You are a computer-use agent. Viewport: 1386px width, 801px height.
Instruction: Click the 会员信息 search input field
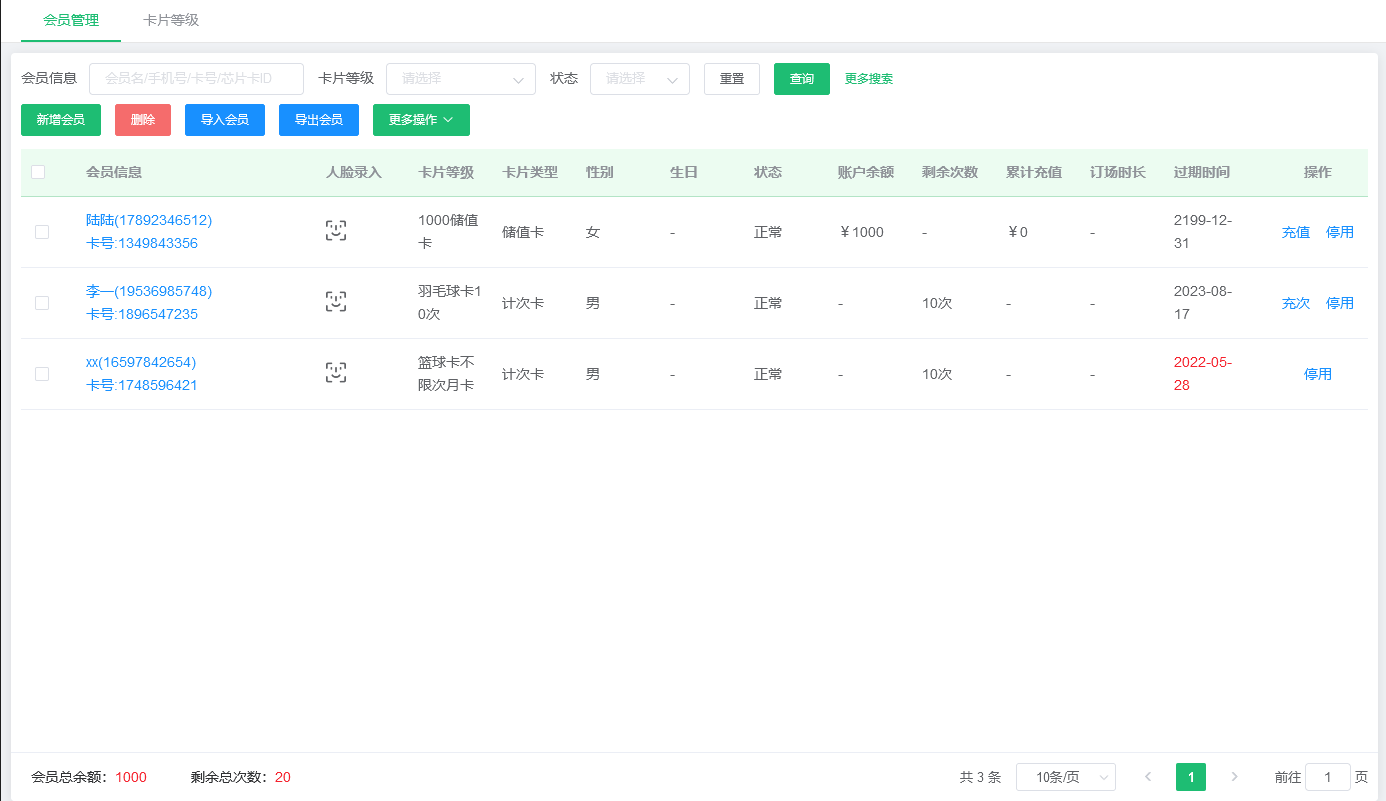point(196,78)
